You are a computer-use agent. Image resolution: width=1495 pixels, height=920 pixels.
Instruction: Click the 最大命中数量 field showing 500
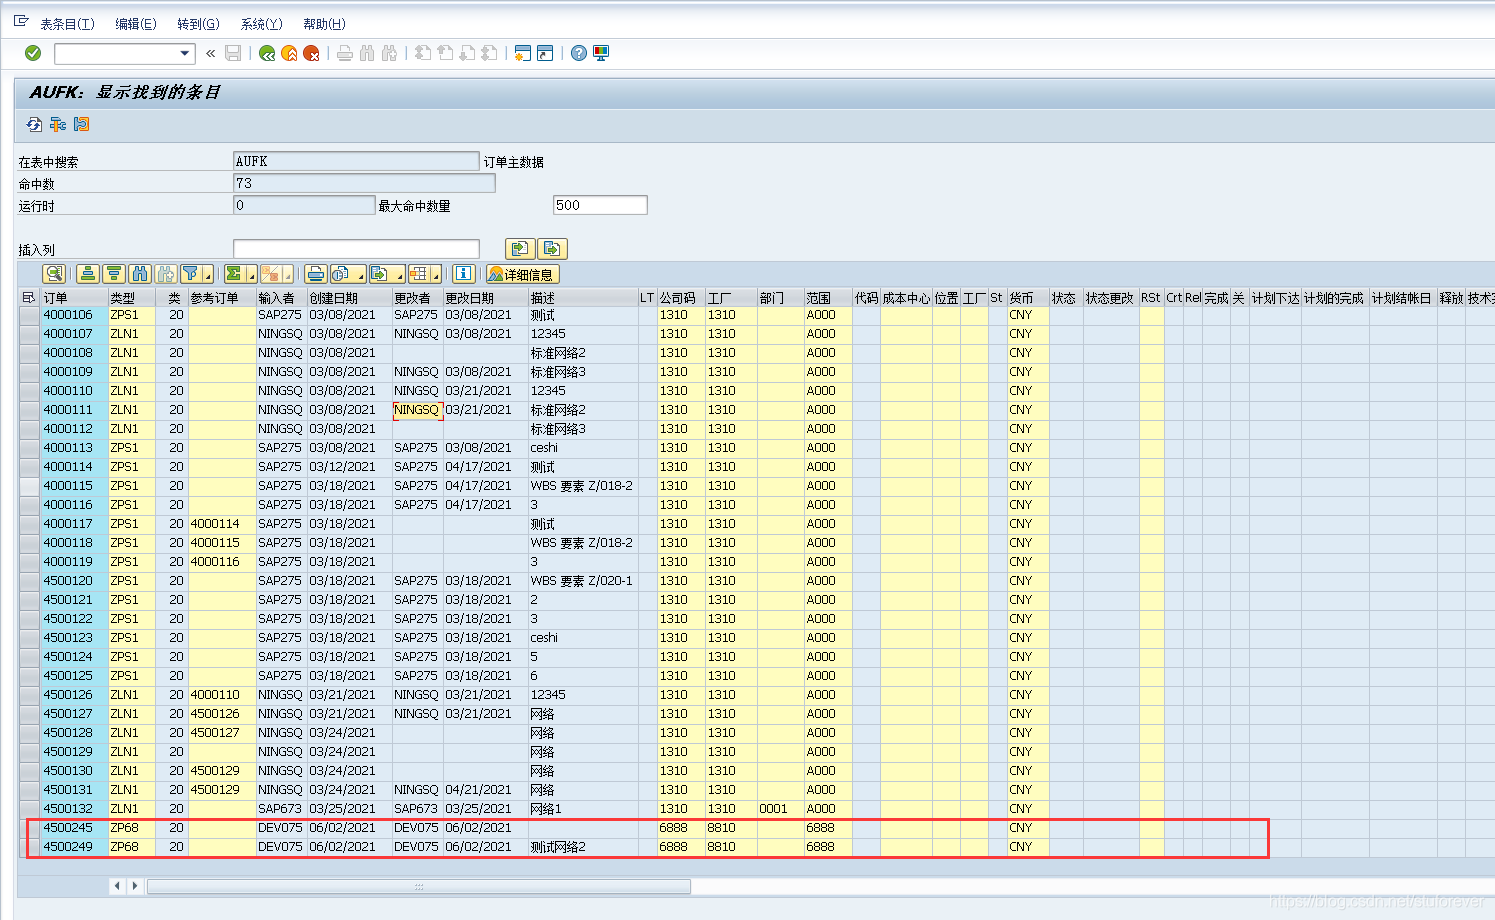click(x=600, y=205)
